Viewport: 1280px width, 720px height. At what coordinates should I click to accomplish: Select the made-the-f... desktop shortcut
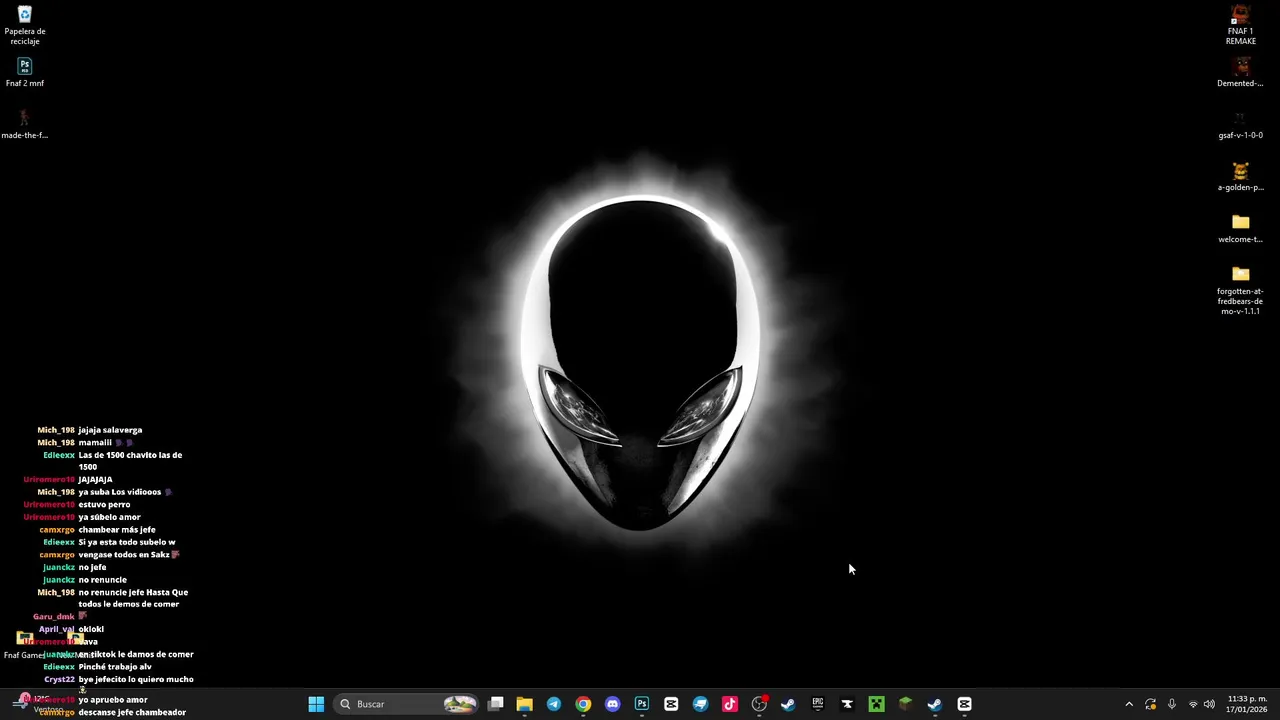tap(25, 124)
